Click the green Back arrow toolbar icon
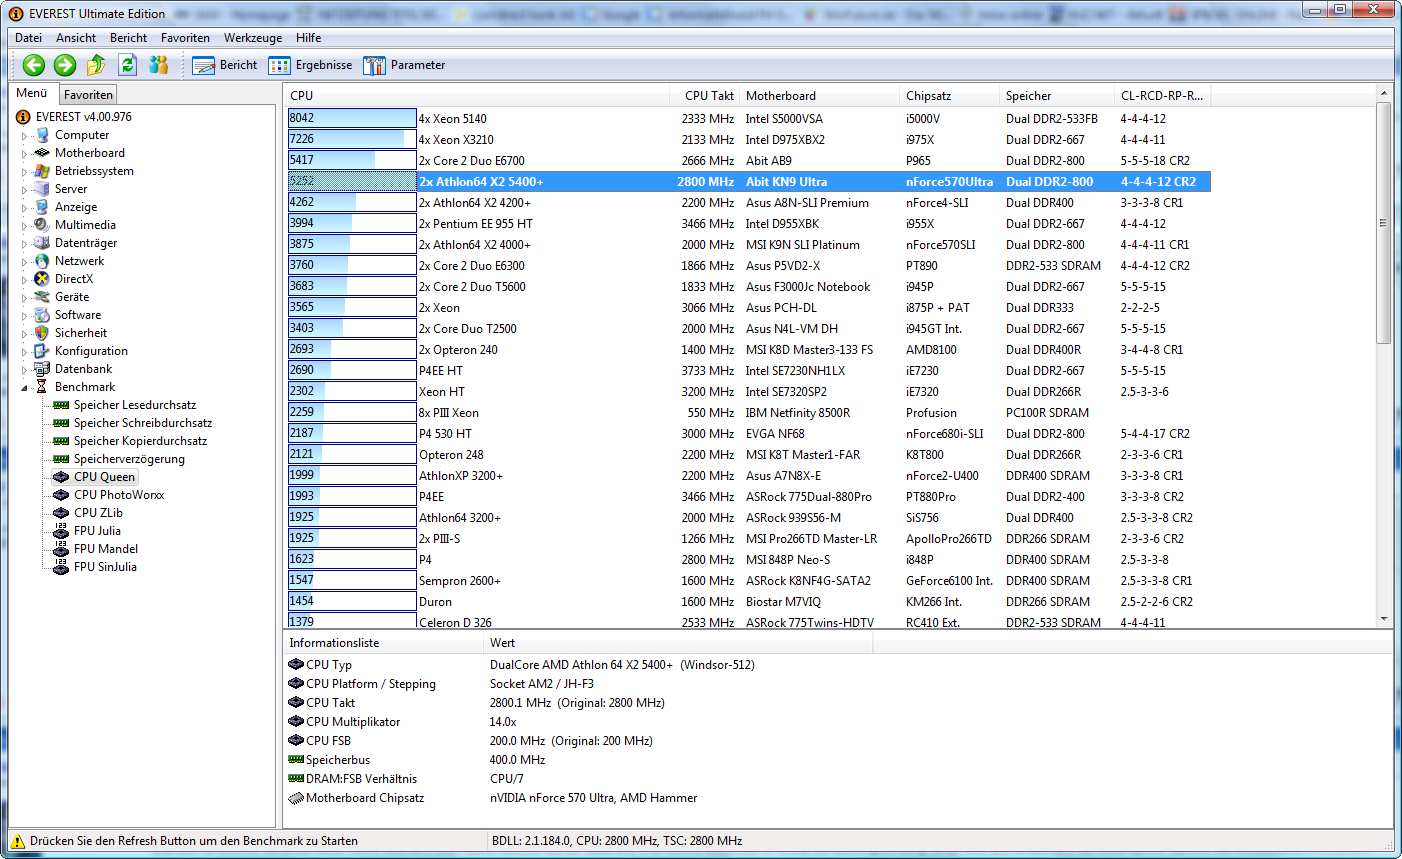The width and height of the screenshot is (1402, 859). point(34,65)
